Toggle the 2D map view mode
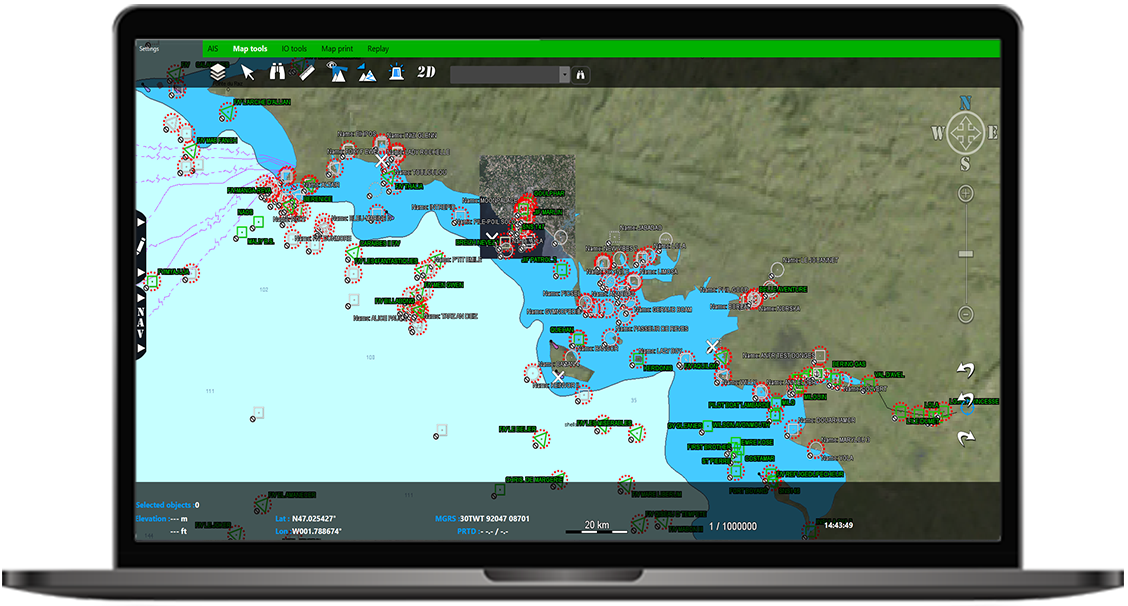 pyautogui.click(x=427, y=72)
